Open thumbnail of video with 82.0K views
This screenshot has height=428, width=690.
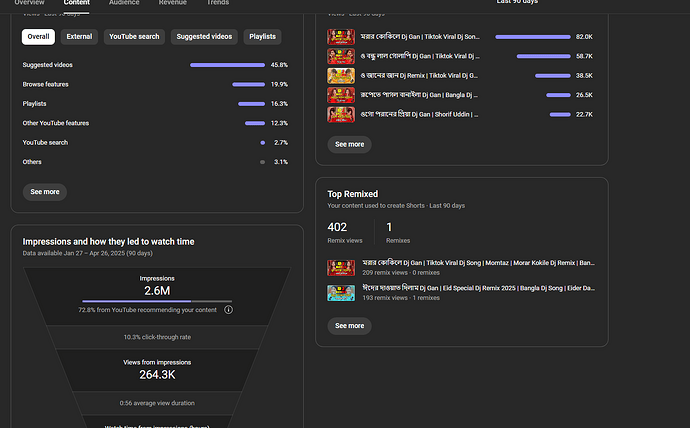341,37
